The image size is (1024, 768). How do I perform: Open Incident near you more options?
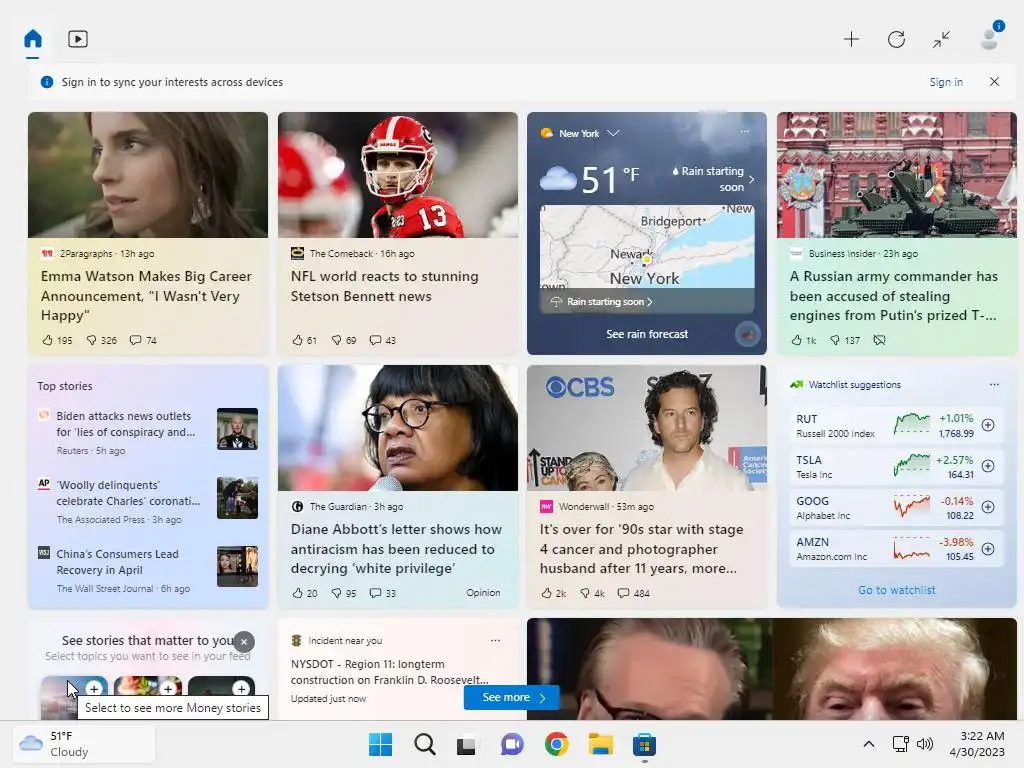coord(495,641)
